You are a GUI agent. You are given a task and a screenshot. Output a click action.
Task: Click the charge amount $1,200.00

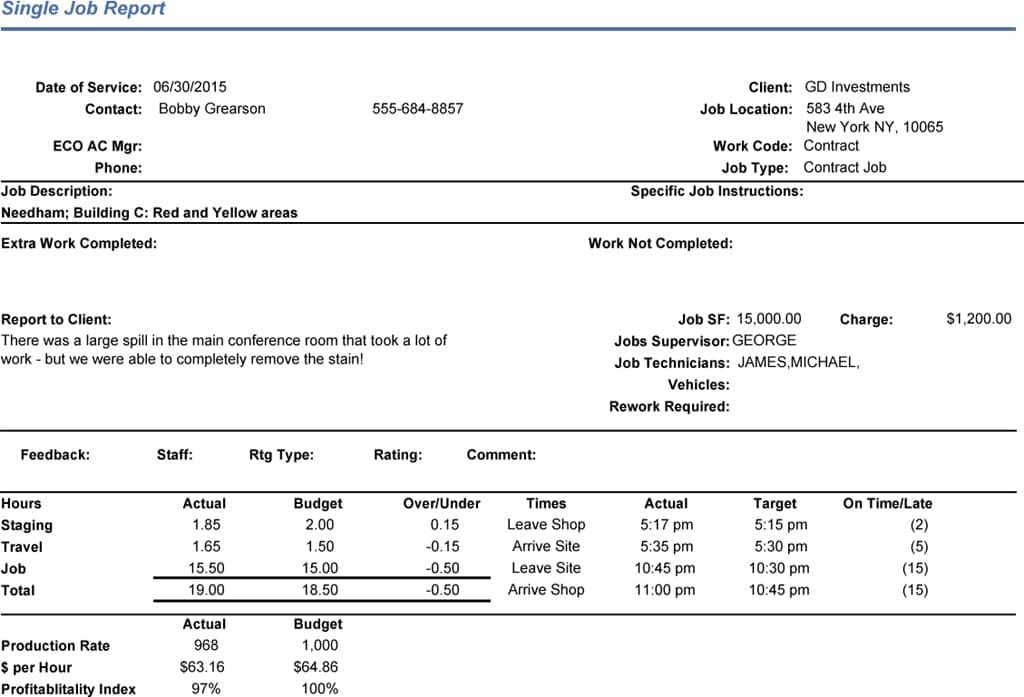tap(978, 319)
